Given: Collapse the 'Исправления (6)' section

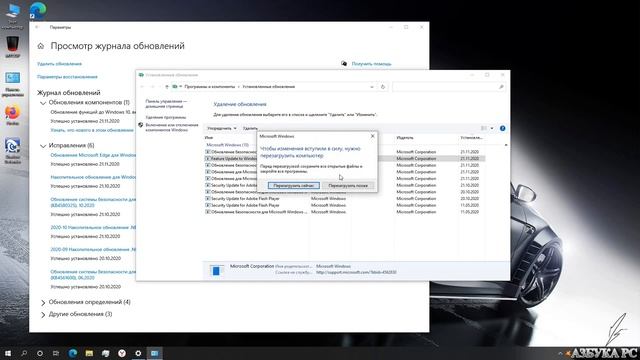Looking at the screenshot, I should 67,145.
